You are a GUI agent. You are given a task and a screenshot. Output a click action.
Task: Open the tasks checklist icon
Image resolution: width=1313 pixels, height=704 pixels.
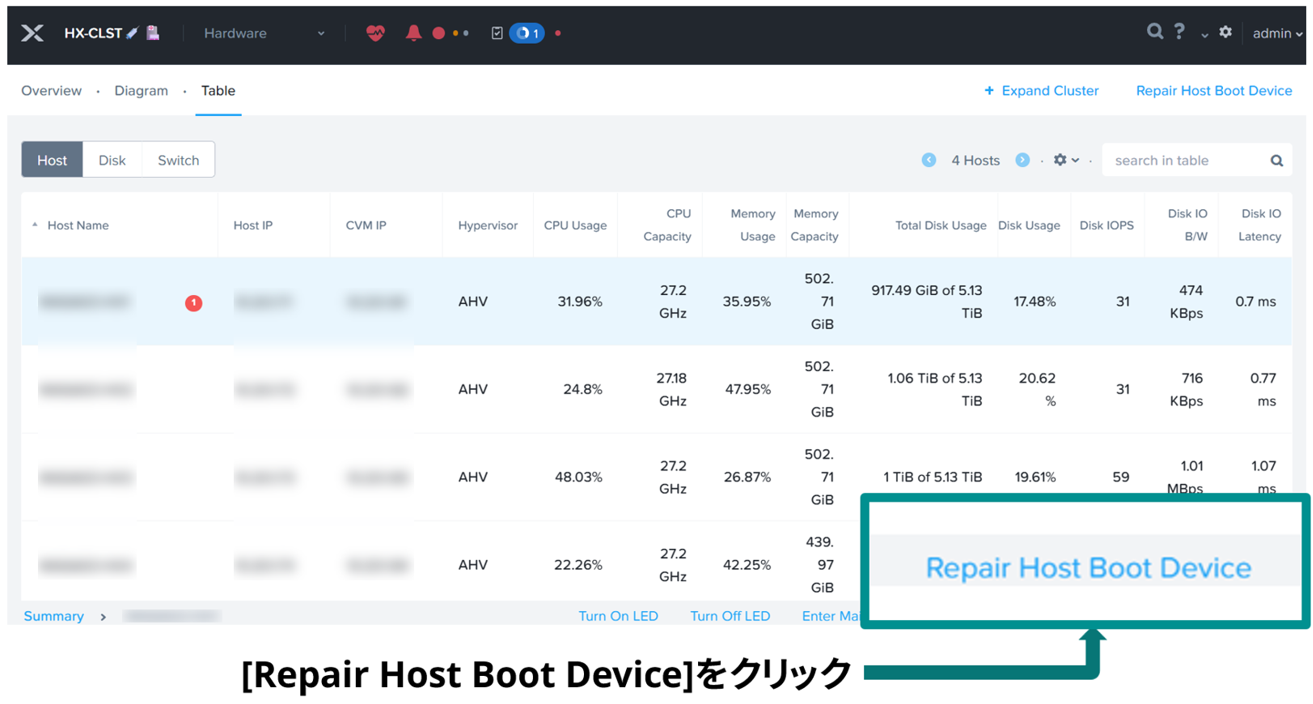click(x=497, y=33)
